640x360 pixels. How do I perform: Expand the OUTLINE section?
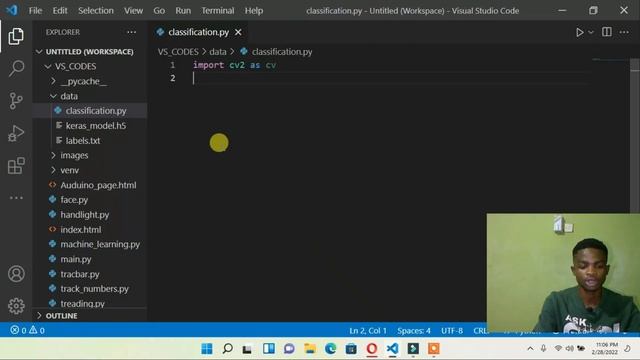pyautogui.click(x=89, y=316)
